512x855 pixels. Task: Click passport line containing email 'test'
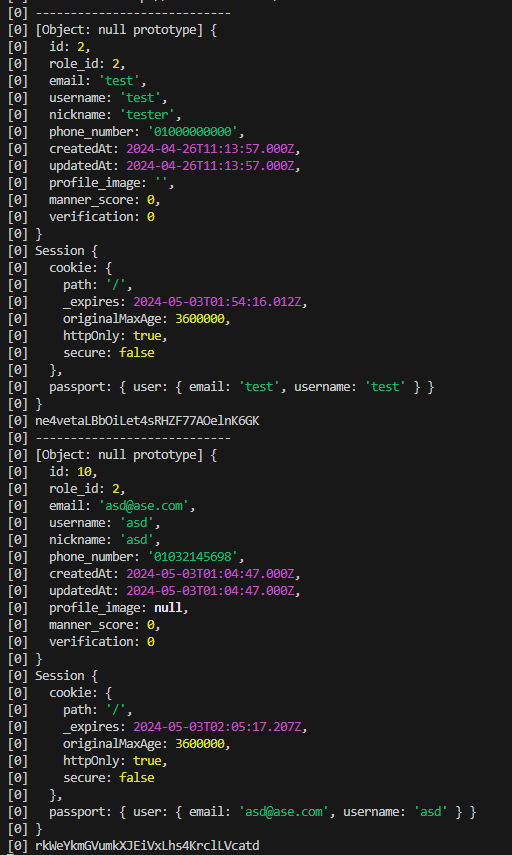pyautogui.click(x=242, y=387)
